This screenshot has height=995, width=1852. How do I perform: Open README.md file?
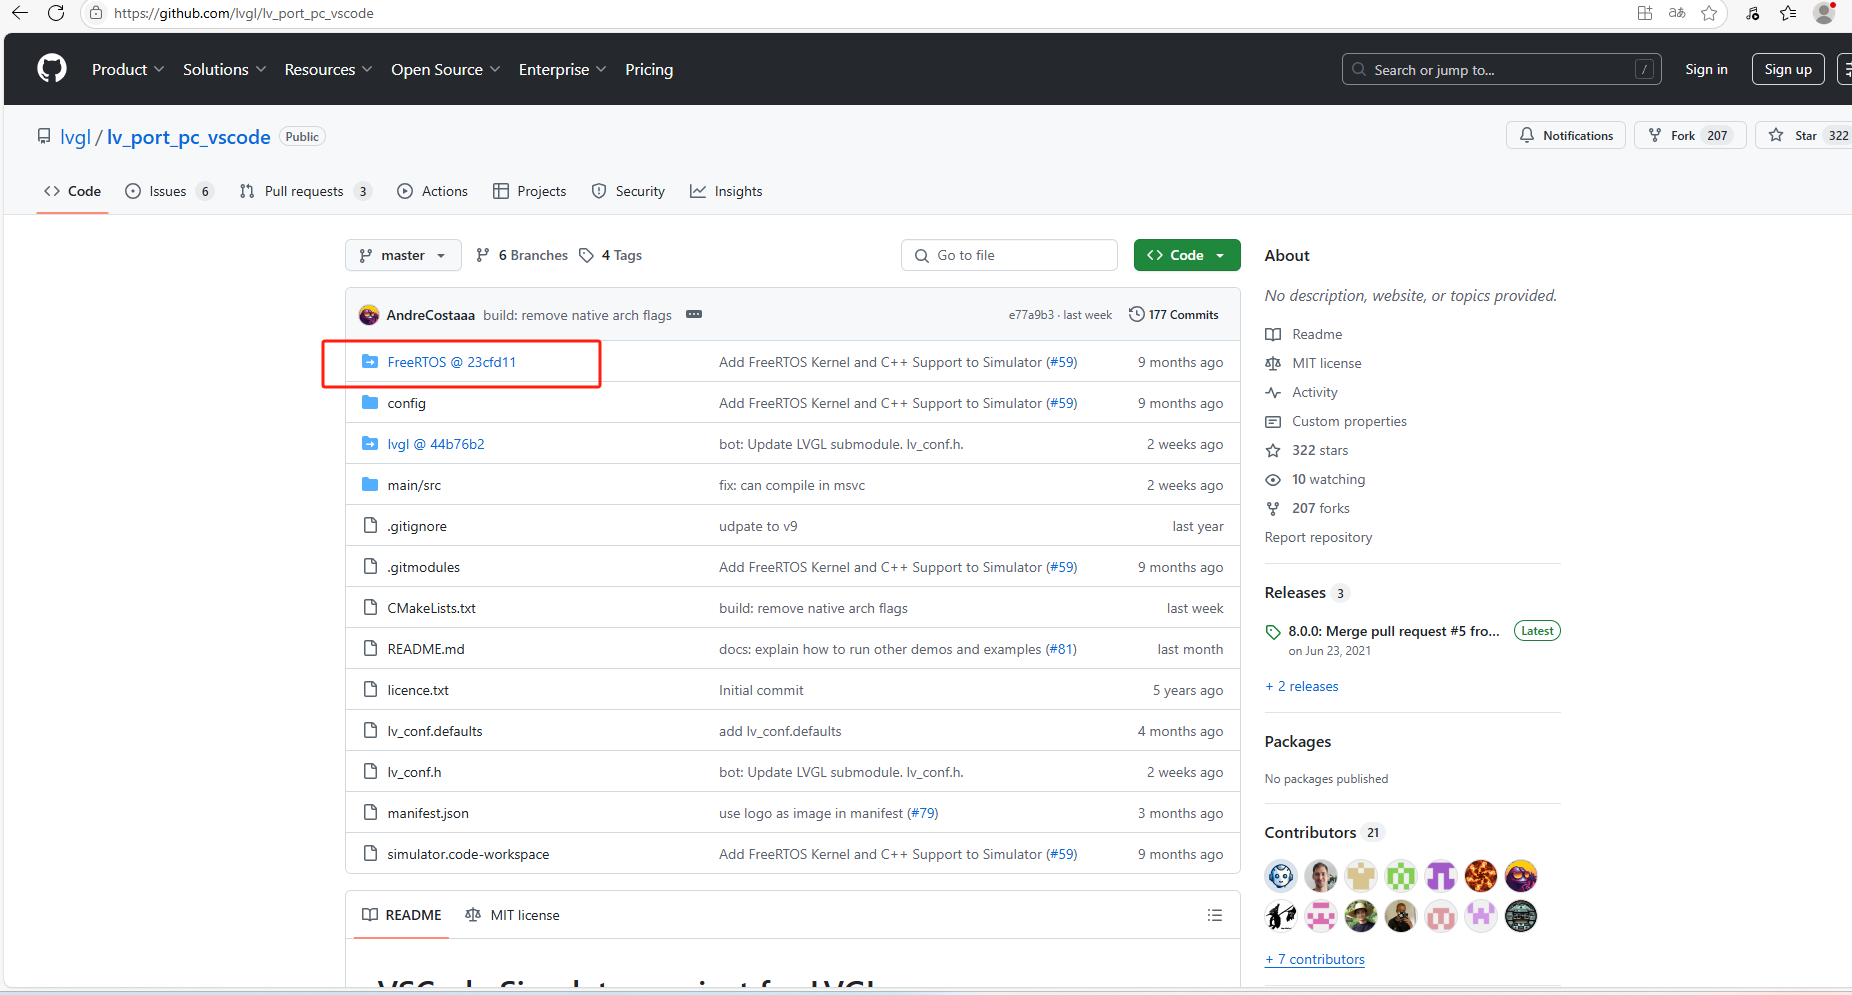click(x=426, y=649)
